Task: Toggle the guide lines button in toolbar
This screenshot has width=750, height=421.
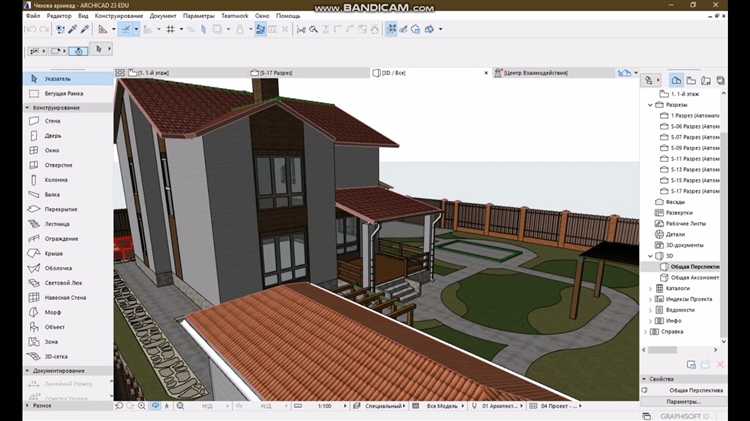Action: tap(125, 29)
